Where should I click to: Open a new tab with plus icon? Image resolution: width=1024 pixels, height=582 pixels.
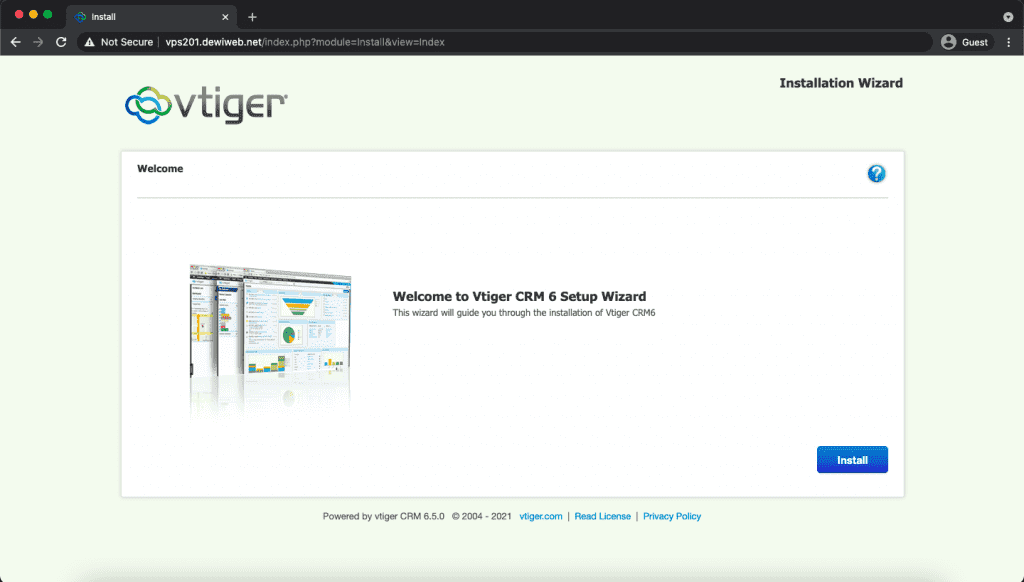252,17
